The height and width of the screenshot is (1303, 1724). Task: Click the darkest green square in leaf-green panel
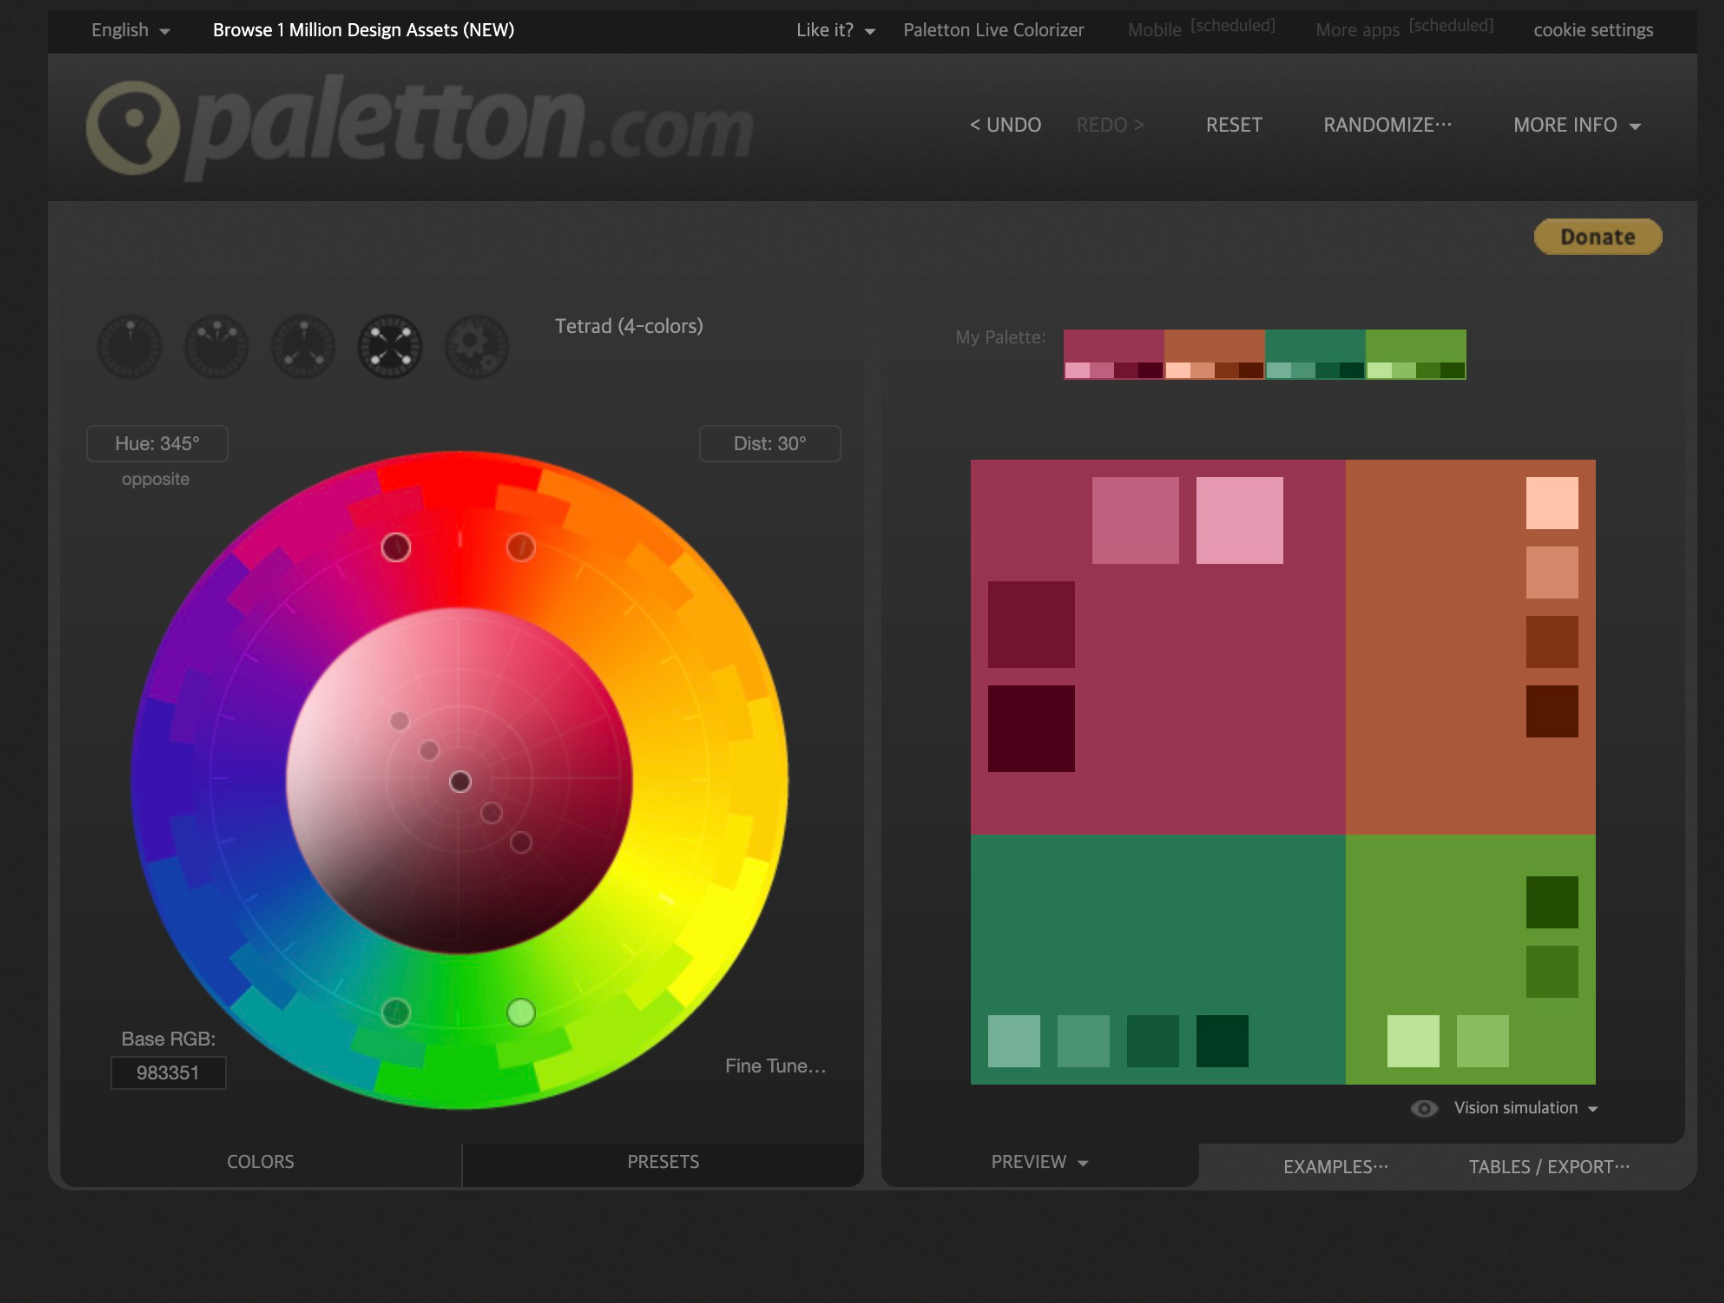point(1552,902)
